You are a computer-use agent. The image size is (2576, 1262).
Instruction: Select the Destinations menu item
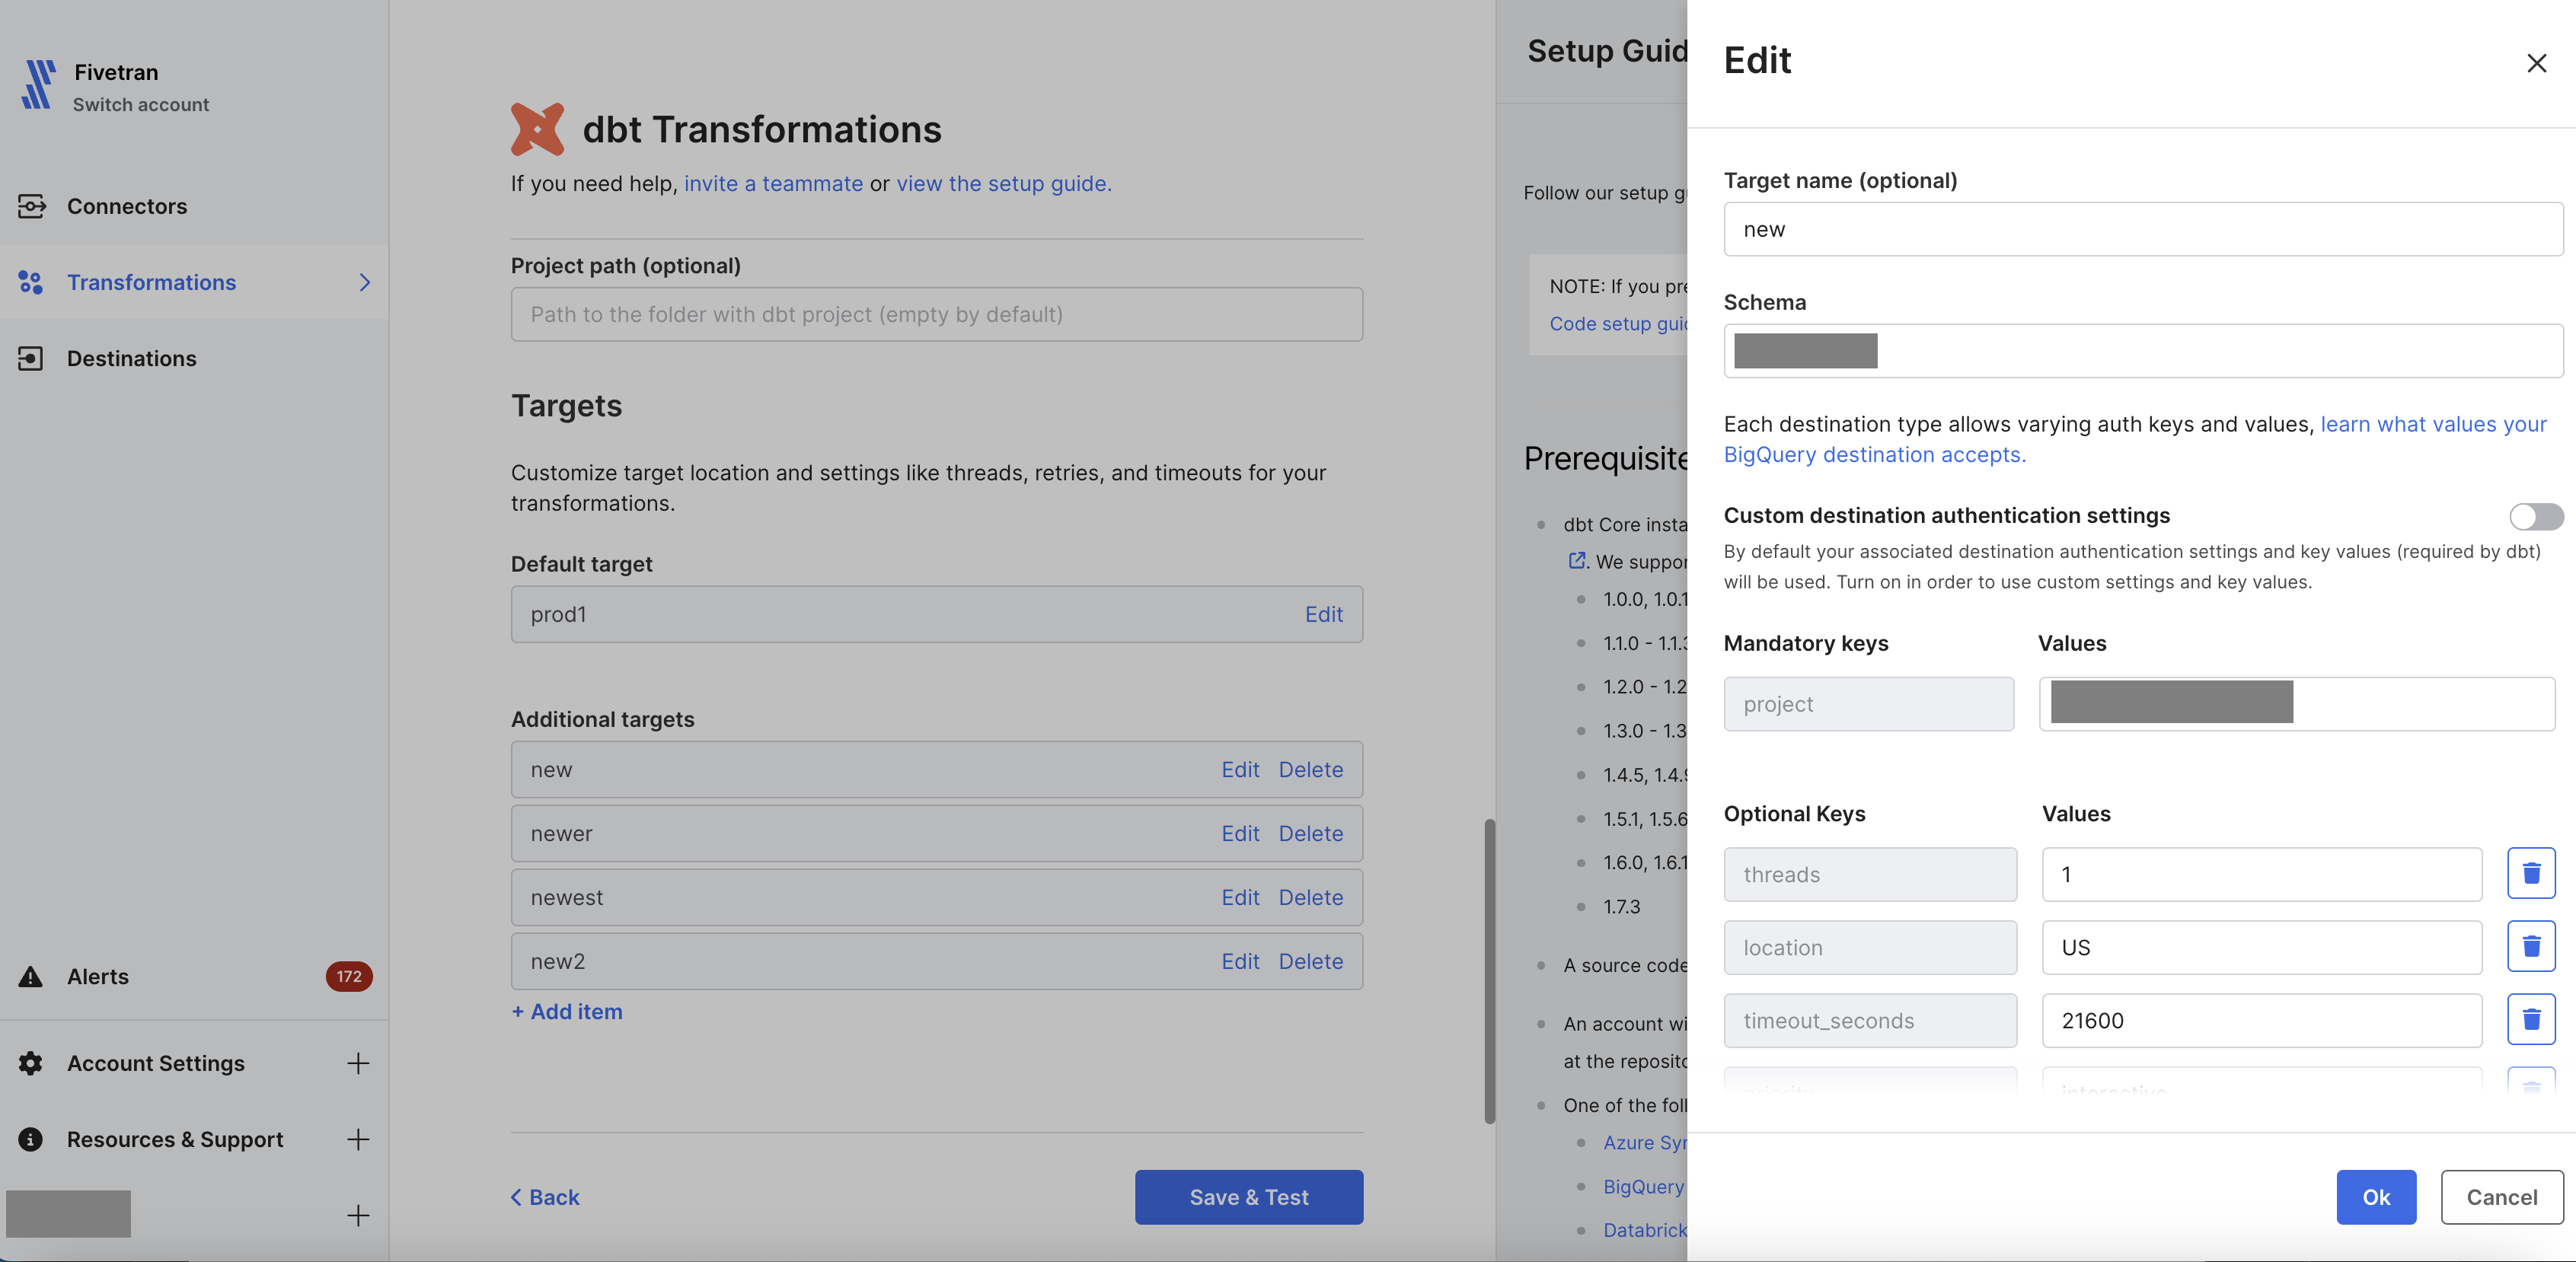(132, 356)
